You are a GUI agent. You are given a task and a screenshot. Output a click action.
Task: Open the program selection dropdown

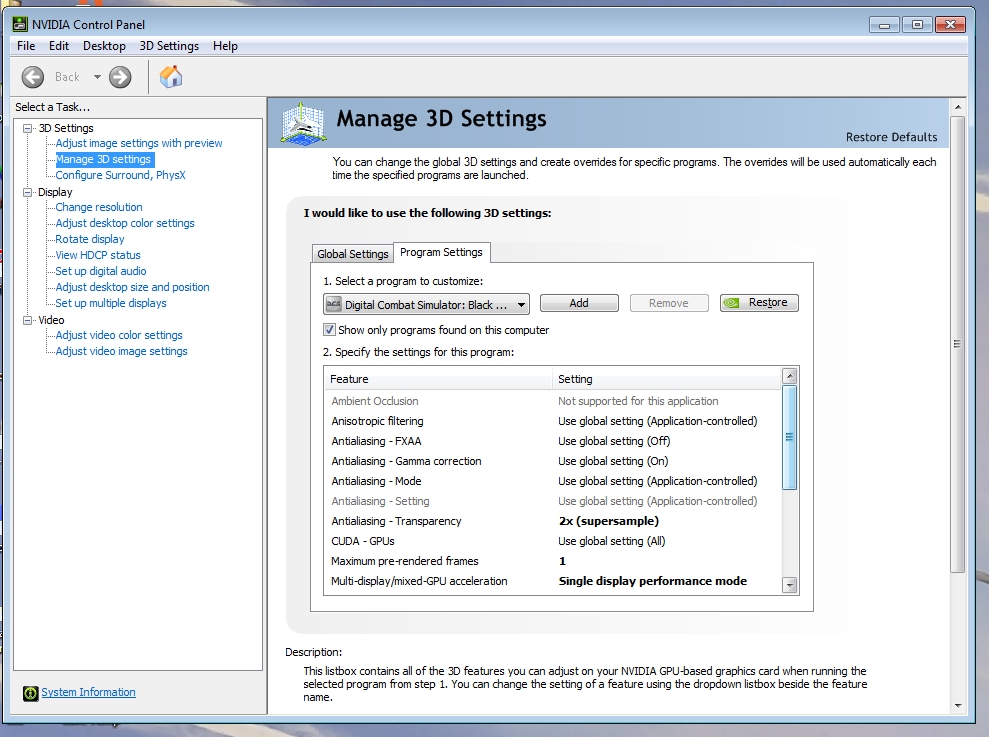point(426,305)
